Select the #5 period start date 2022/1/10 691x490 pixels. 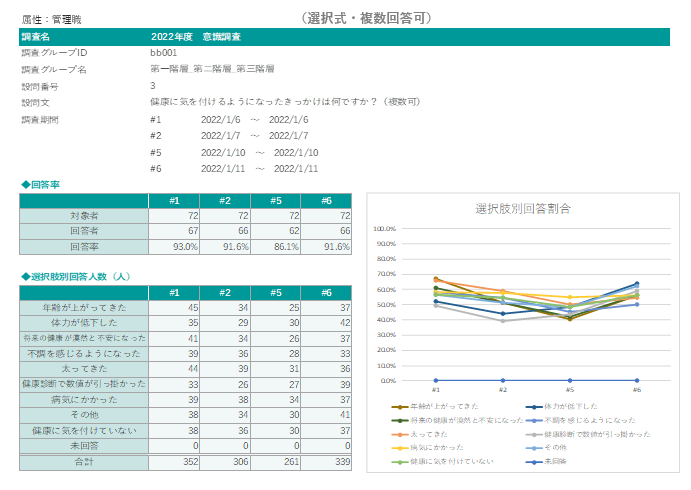(x=223, y=152)
